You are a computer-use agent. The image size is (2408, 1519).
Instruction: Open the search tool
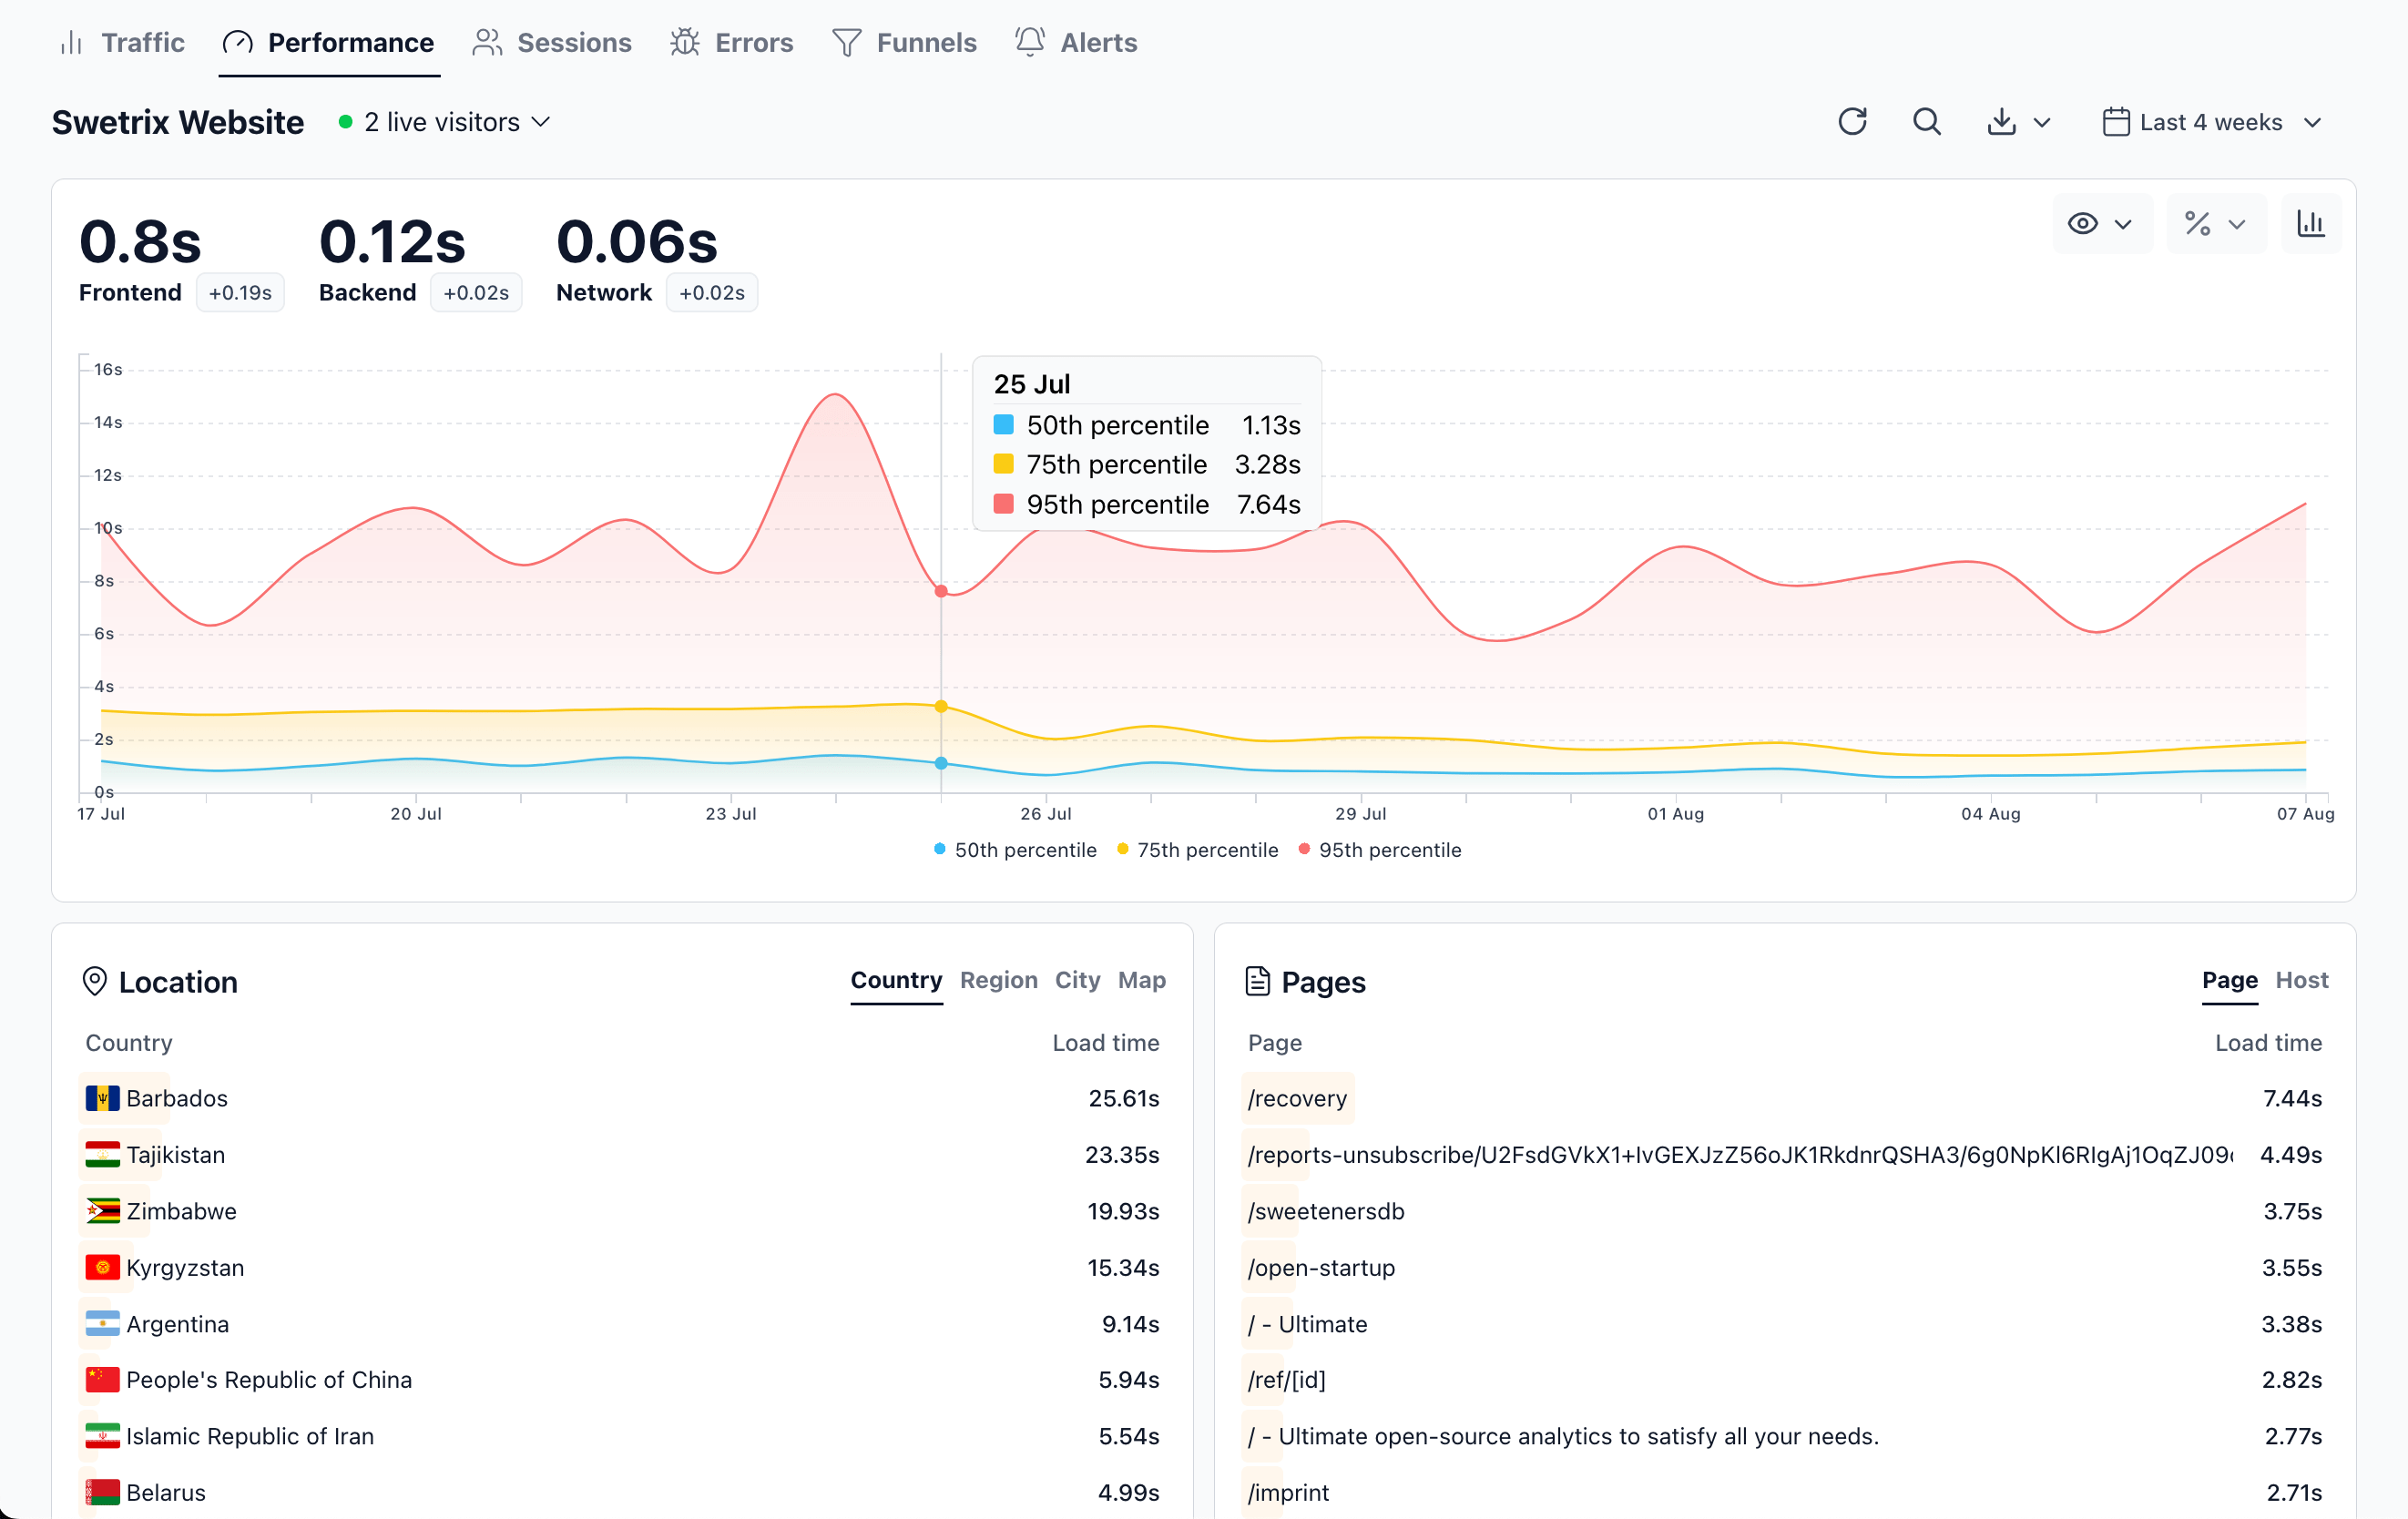point(1926,121)
